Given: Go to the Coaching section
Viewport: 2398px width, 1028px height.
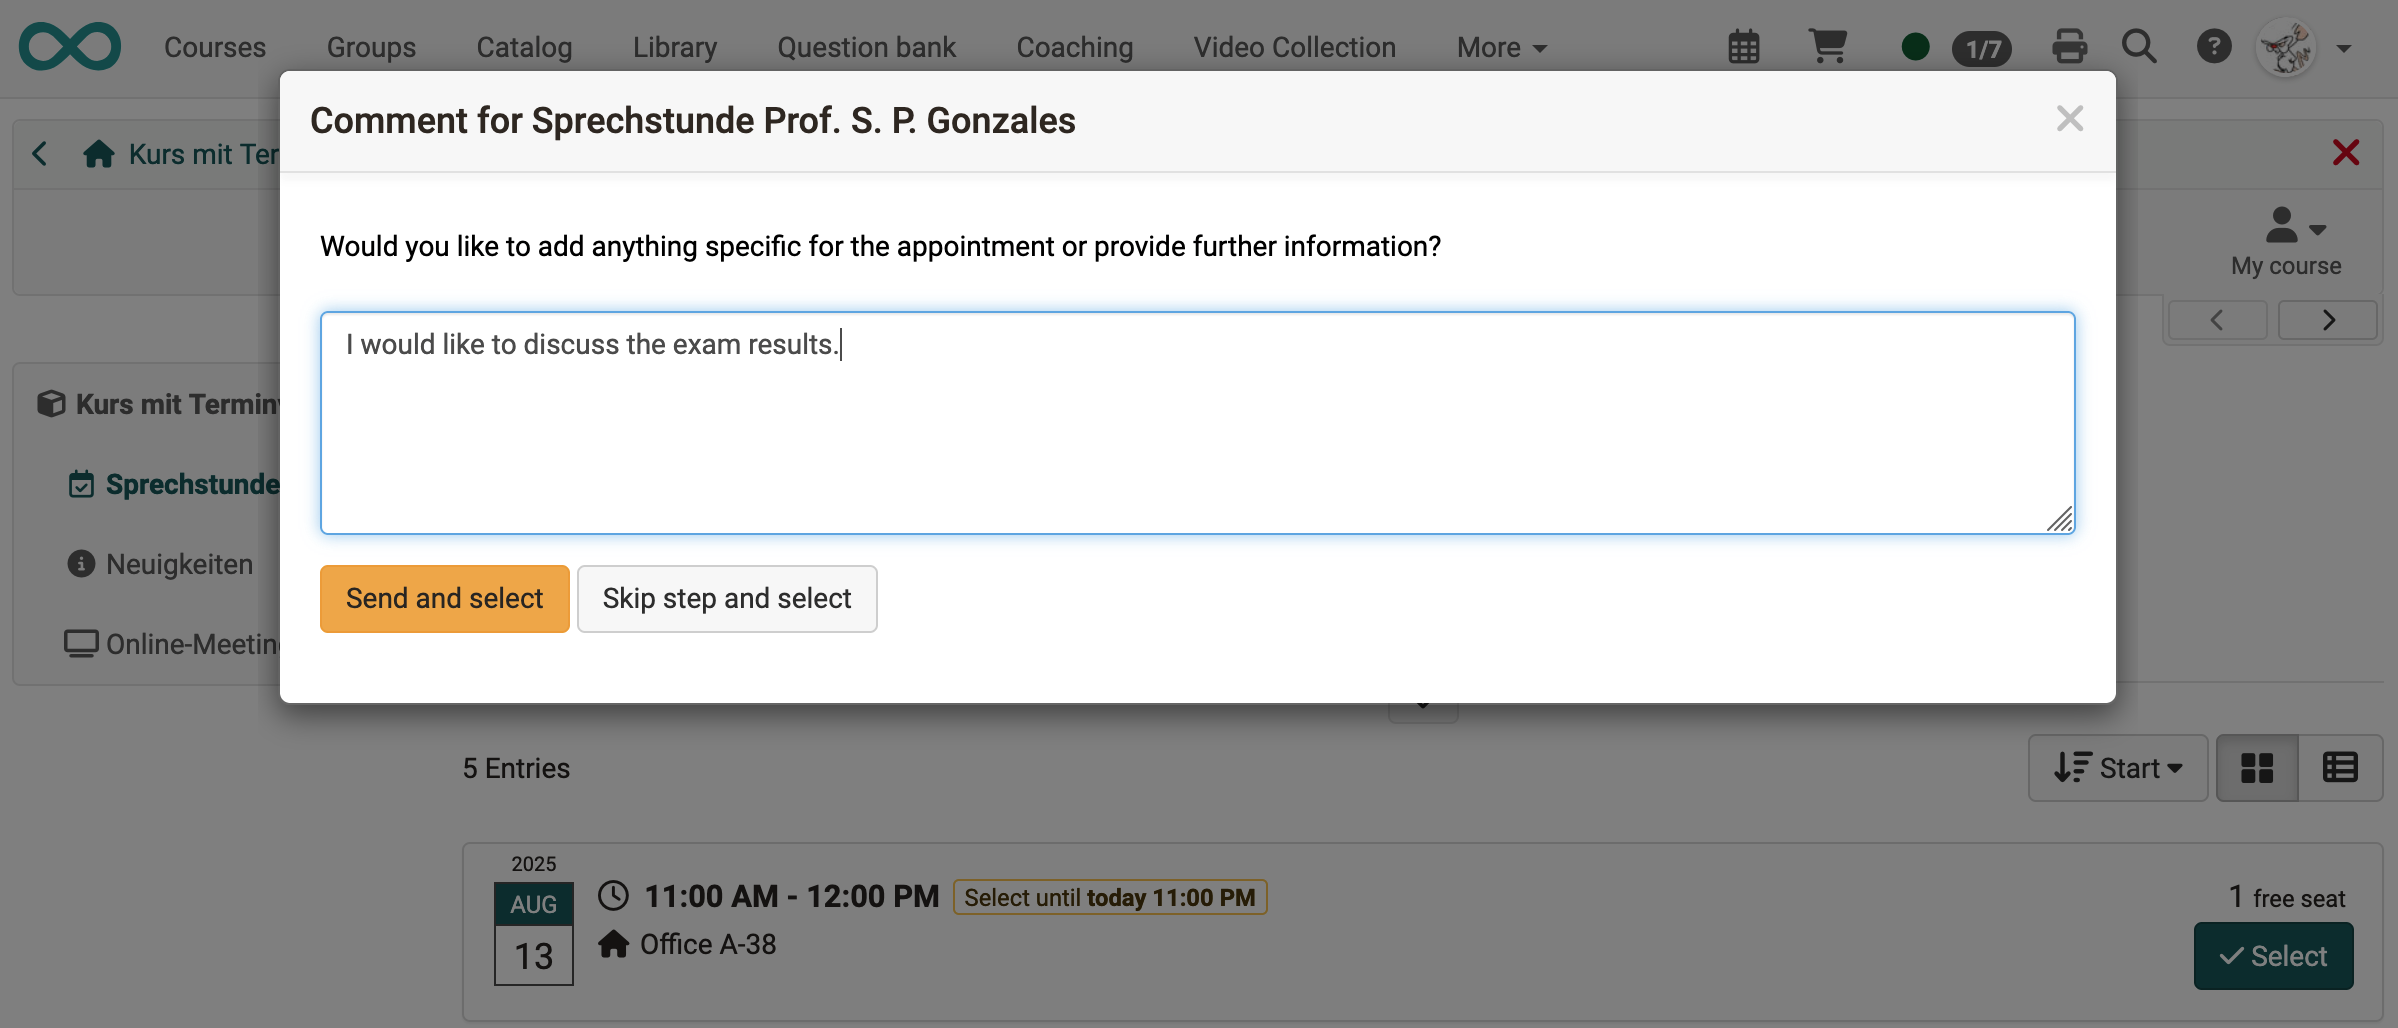Looking at the screenshot, I should point(1074,46).
